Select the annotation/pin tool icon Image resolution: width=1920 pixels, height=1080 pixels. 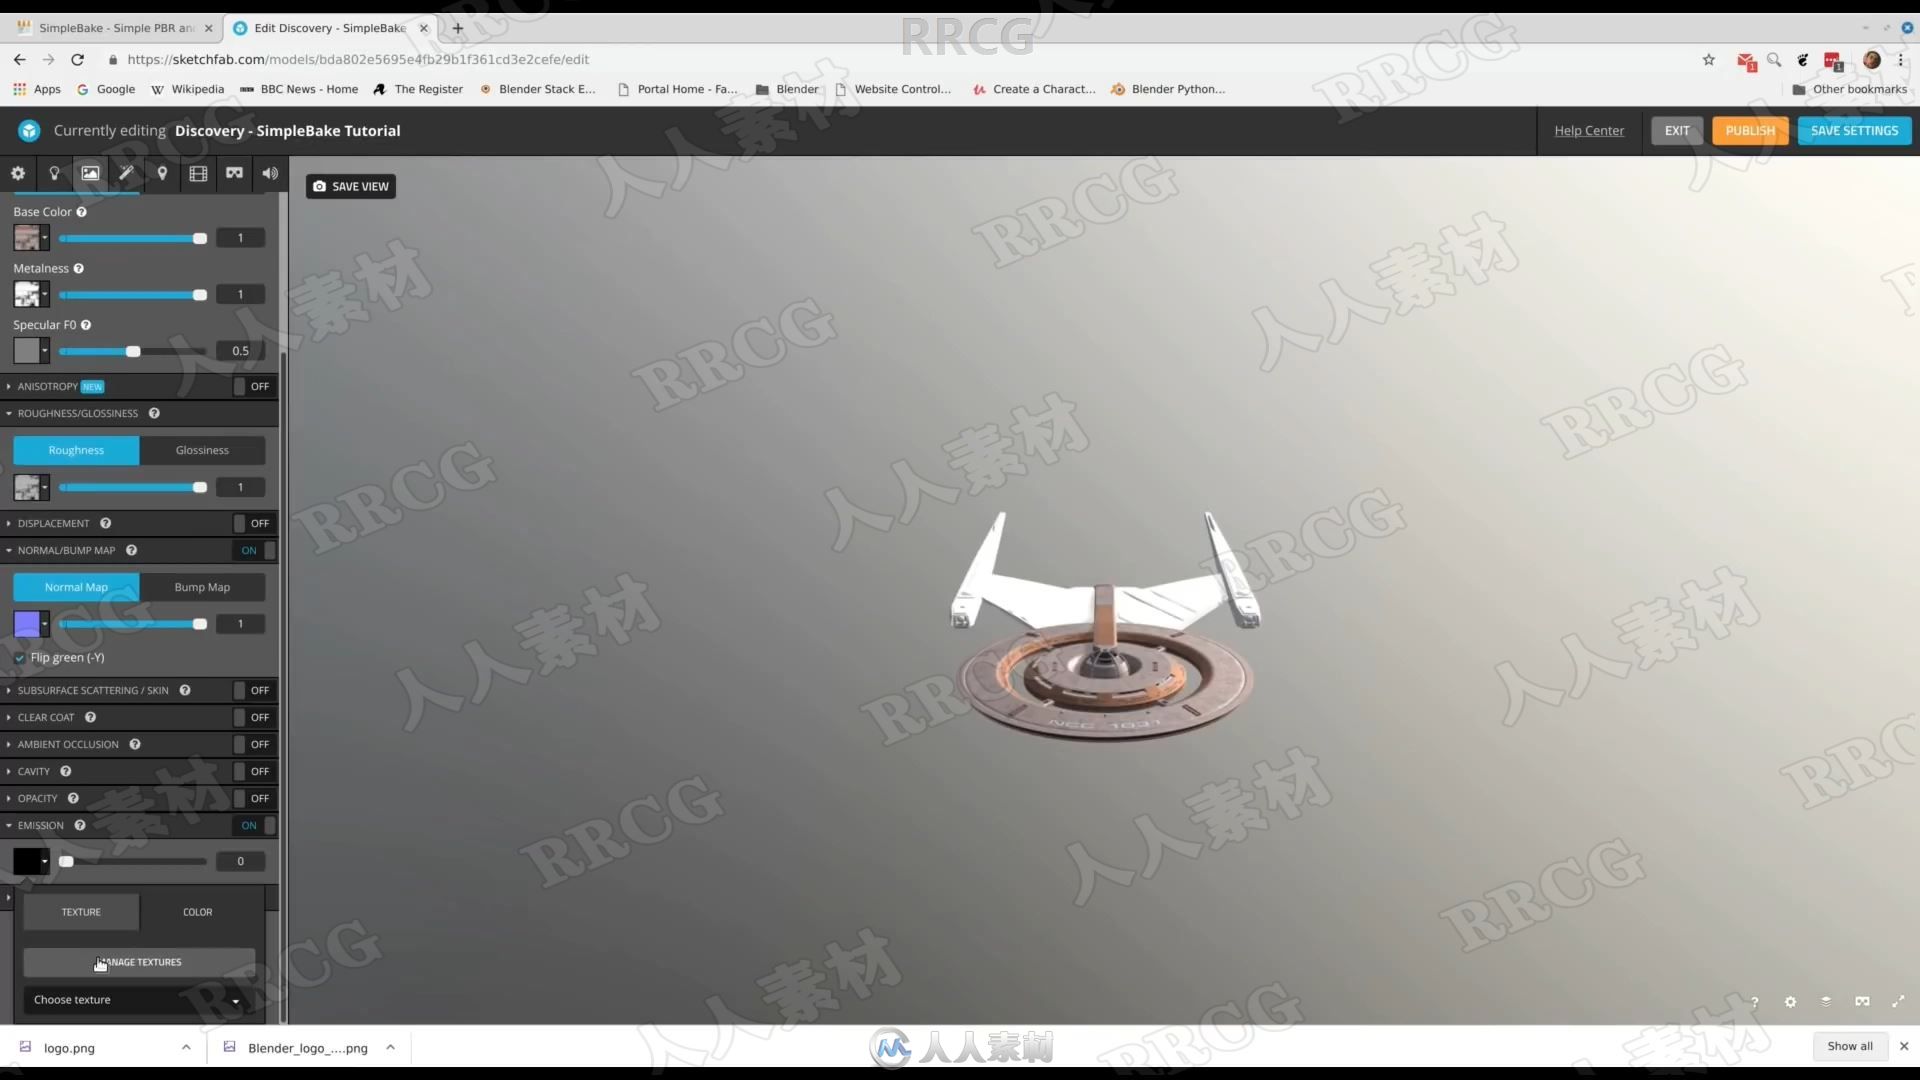pos(161,171)
